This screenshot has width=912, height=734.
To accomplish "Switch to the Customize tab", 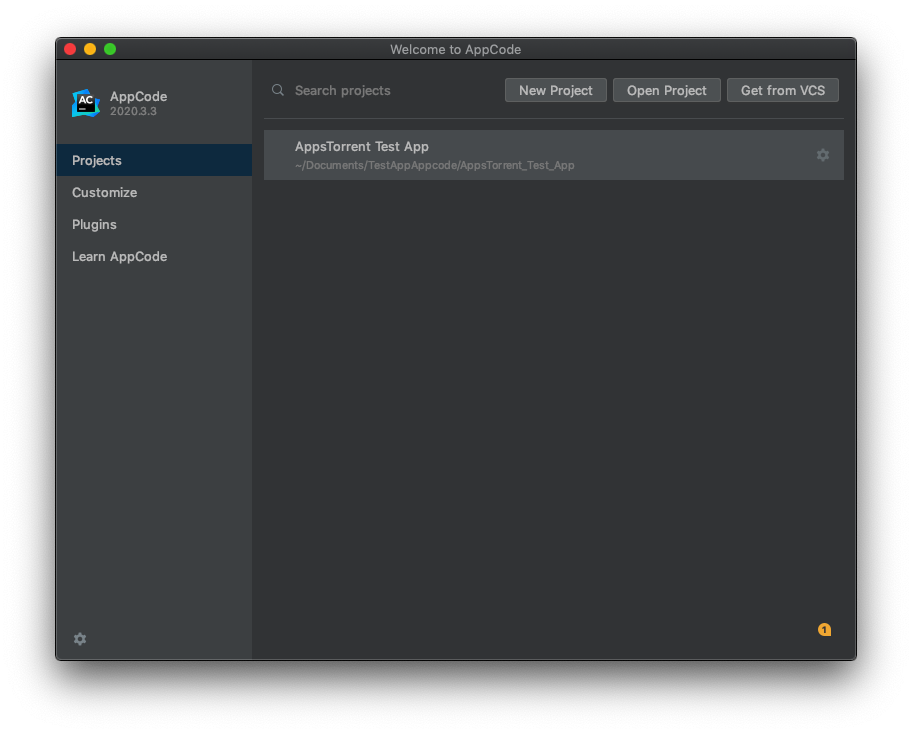I will [154, 192].
